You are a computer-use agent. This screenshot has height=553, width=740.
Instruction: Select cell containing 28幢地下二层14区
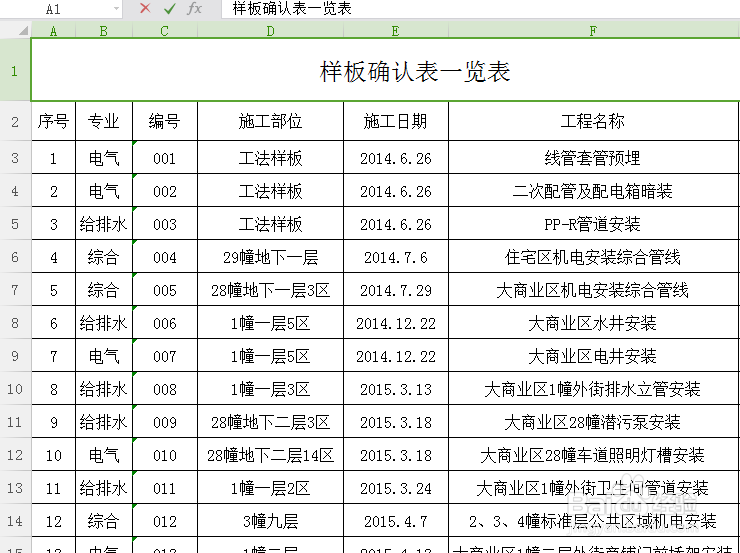270,455
